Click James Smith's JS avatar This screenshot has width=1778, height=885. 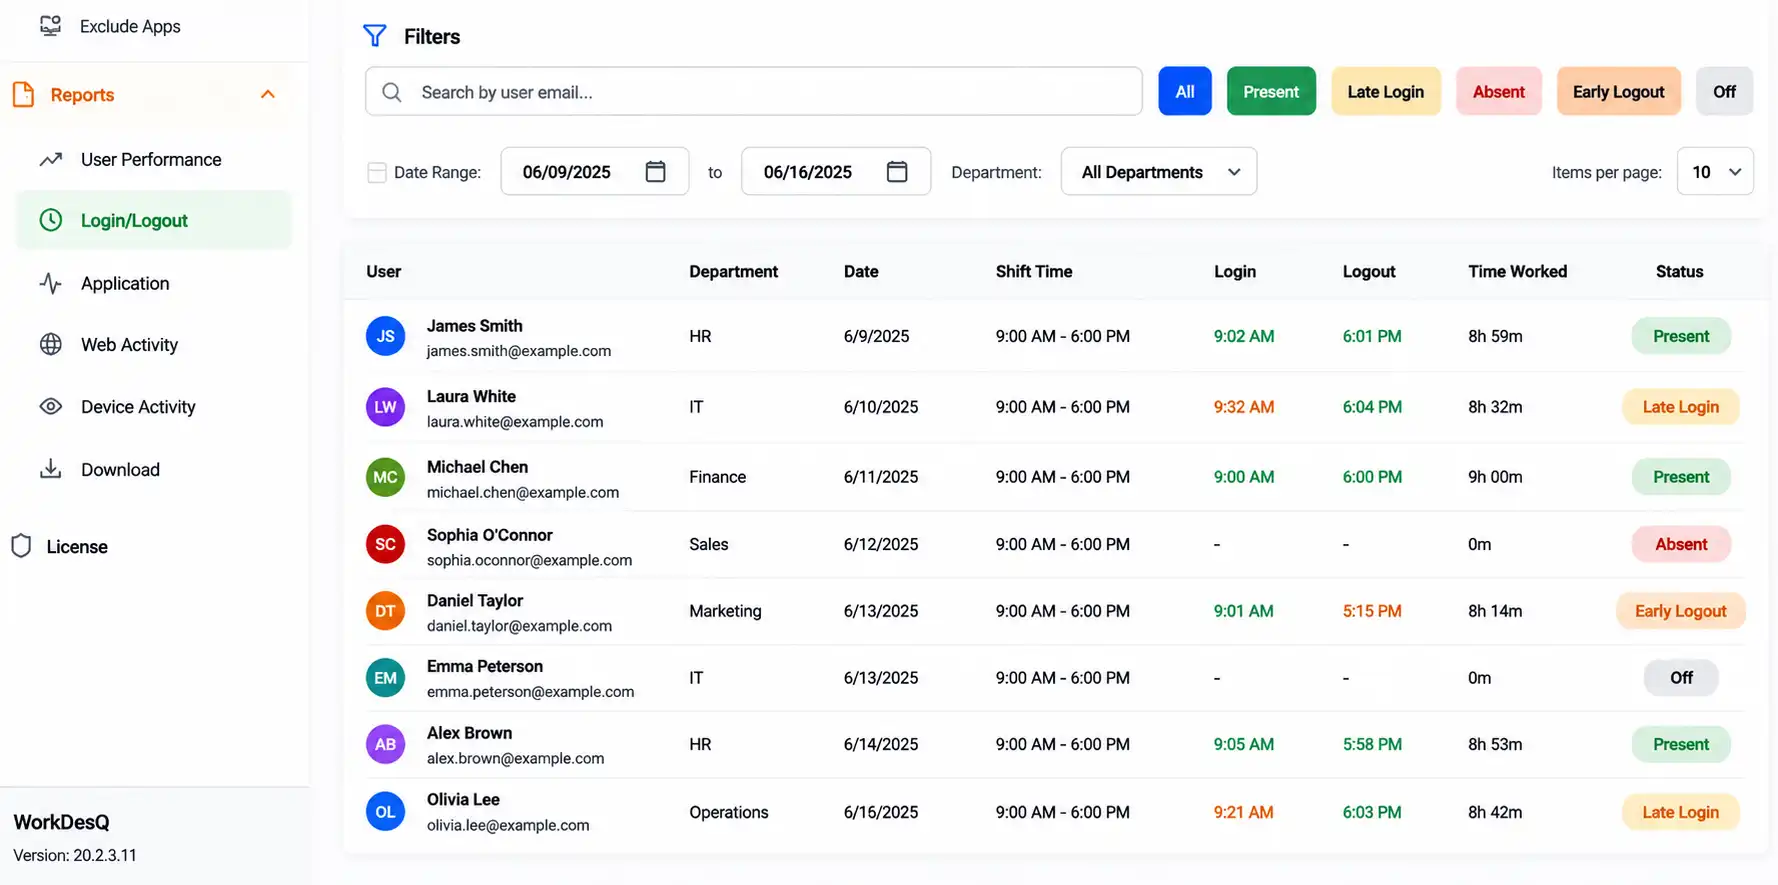pos(386,336)
